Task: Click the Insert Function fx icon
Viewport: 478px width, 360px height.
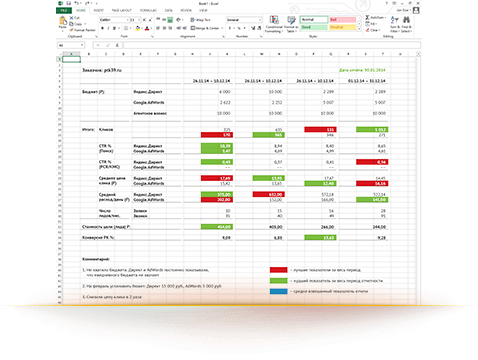Action: click(117, 45)
